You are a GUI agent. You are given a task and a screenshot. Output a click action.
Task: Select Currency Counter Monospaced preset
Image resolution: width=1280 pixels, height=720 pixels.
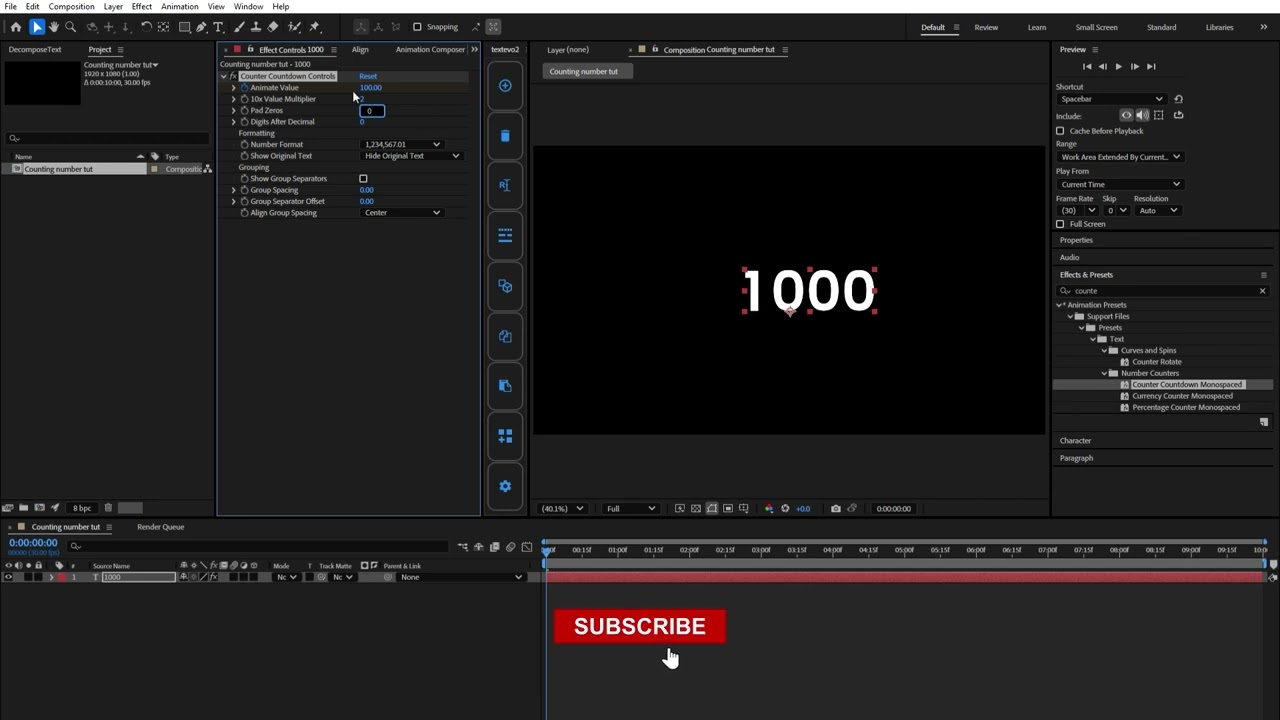tap(1182, 396)
